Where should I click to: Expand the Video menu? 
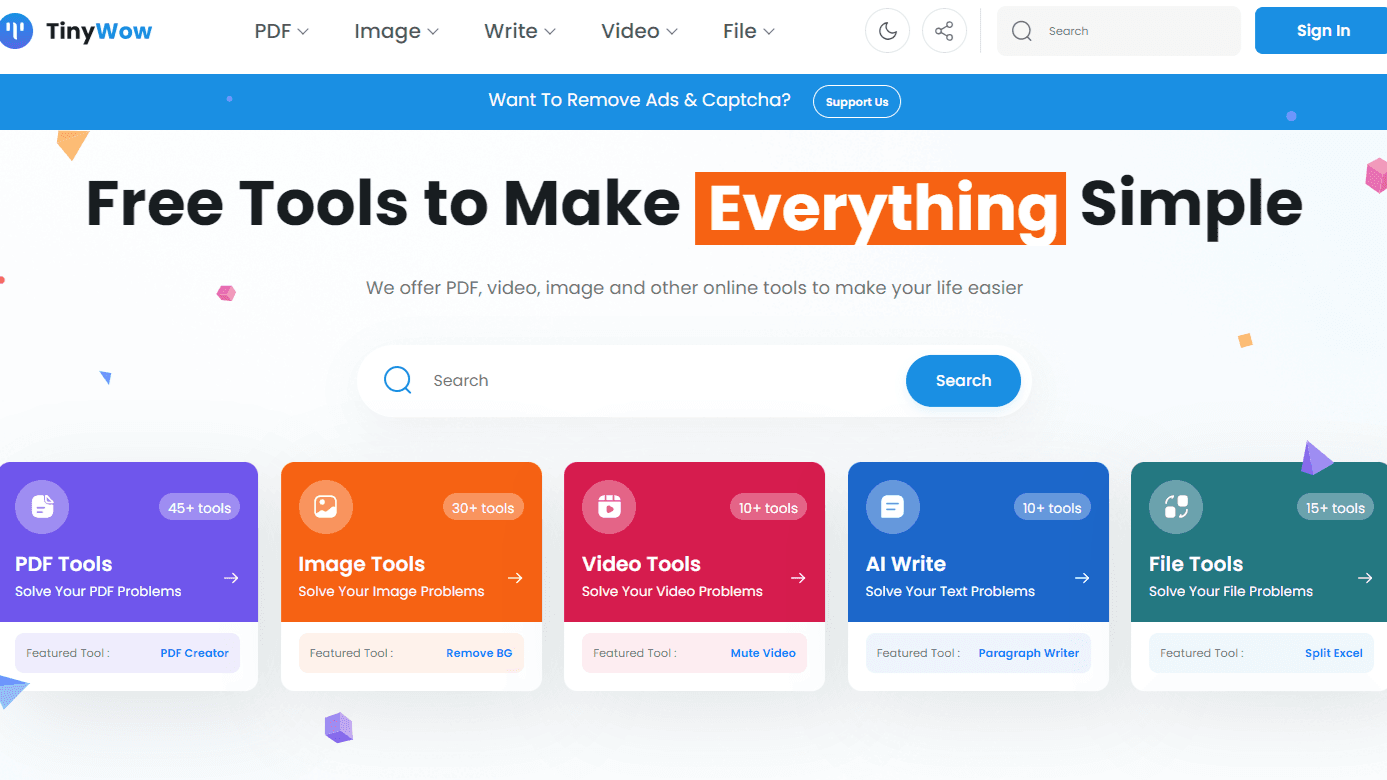click(x=637, y=31)
